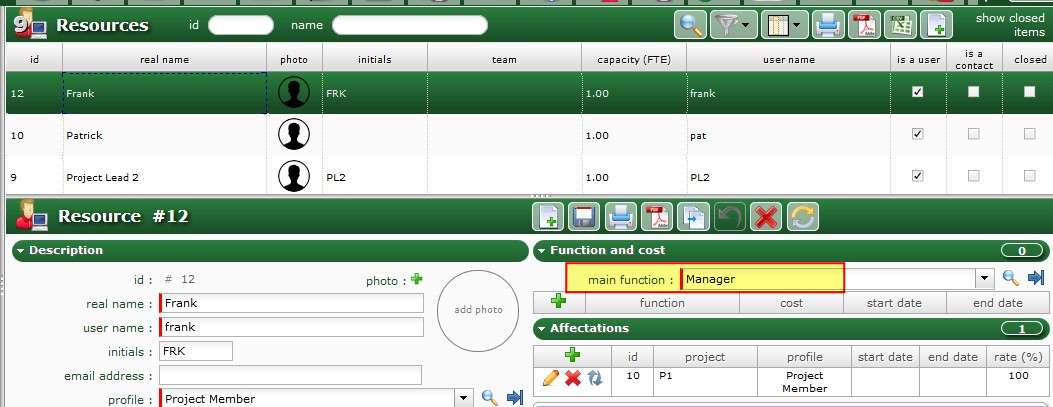Copy Resource #12 using copy icon
Image resolution: width=1053 pixels, height=407 pixels.
(693, 217)
